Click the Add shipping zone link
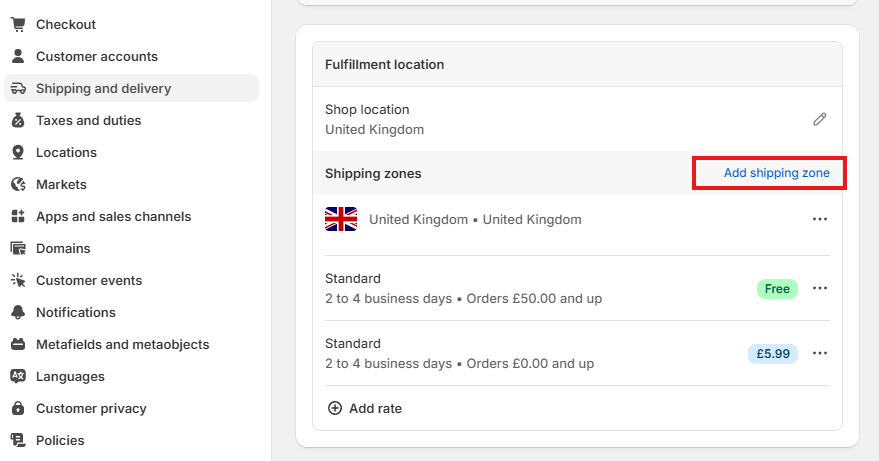879x461 pixels. click(776, 173)
